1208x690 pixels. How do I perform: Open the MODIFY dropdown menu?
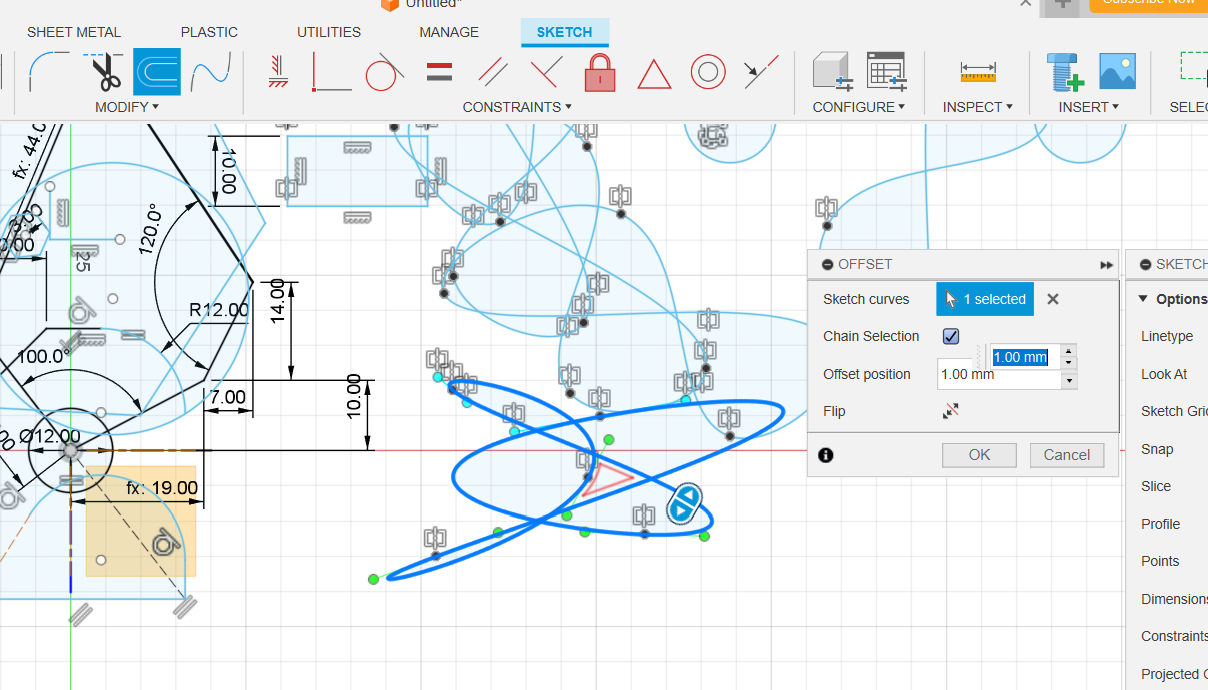127,107
